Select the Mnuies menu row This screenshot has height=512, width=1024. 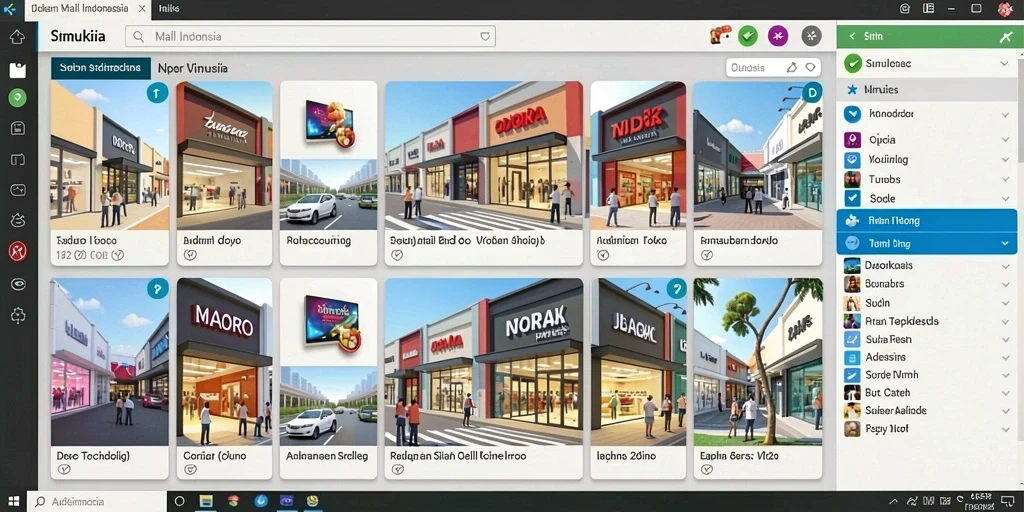click(x=927, y=89)
